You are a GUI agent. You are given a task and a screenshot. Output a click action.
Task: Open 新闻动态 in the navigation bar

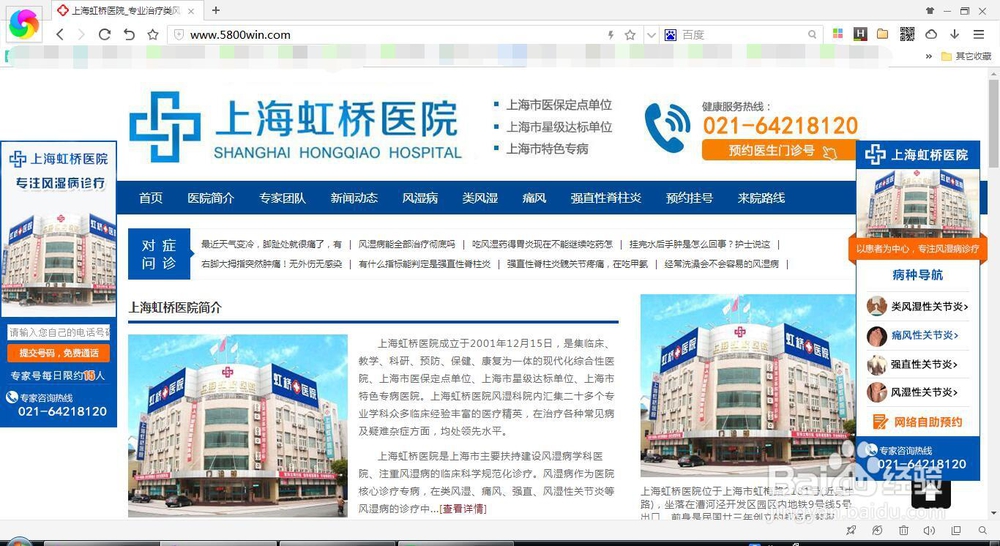(x=354, y=198)
